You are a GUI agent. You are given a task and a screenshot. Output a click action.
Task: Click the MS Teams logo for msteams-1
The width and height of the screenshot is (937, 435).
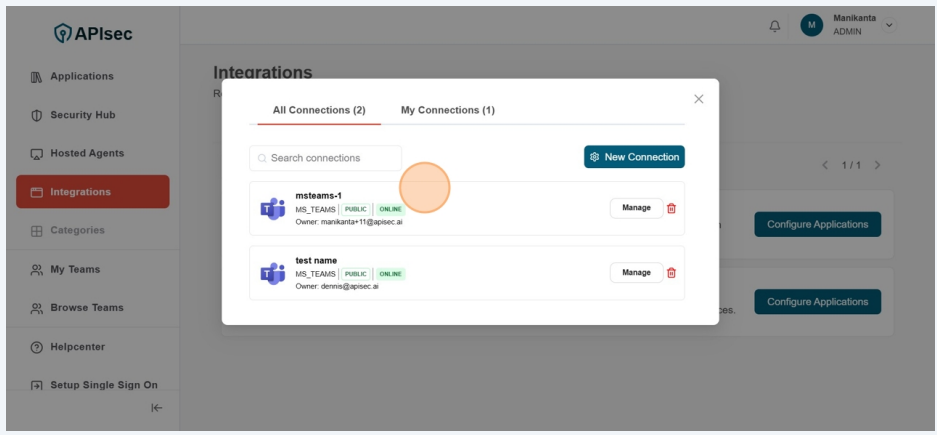tap(272, 208)
